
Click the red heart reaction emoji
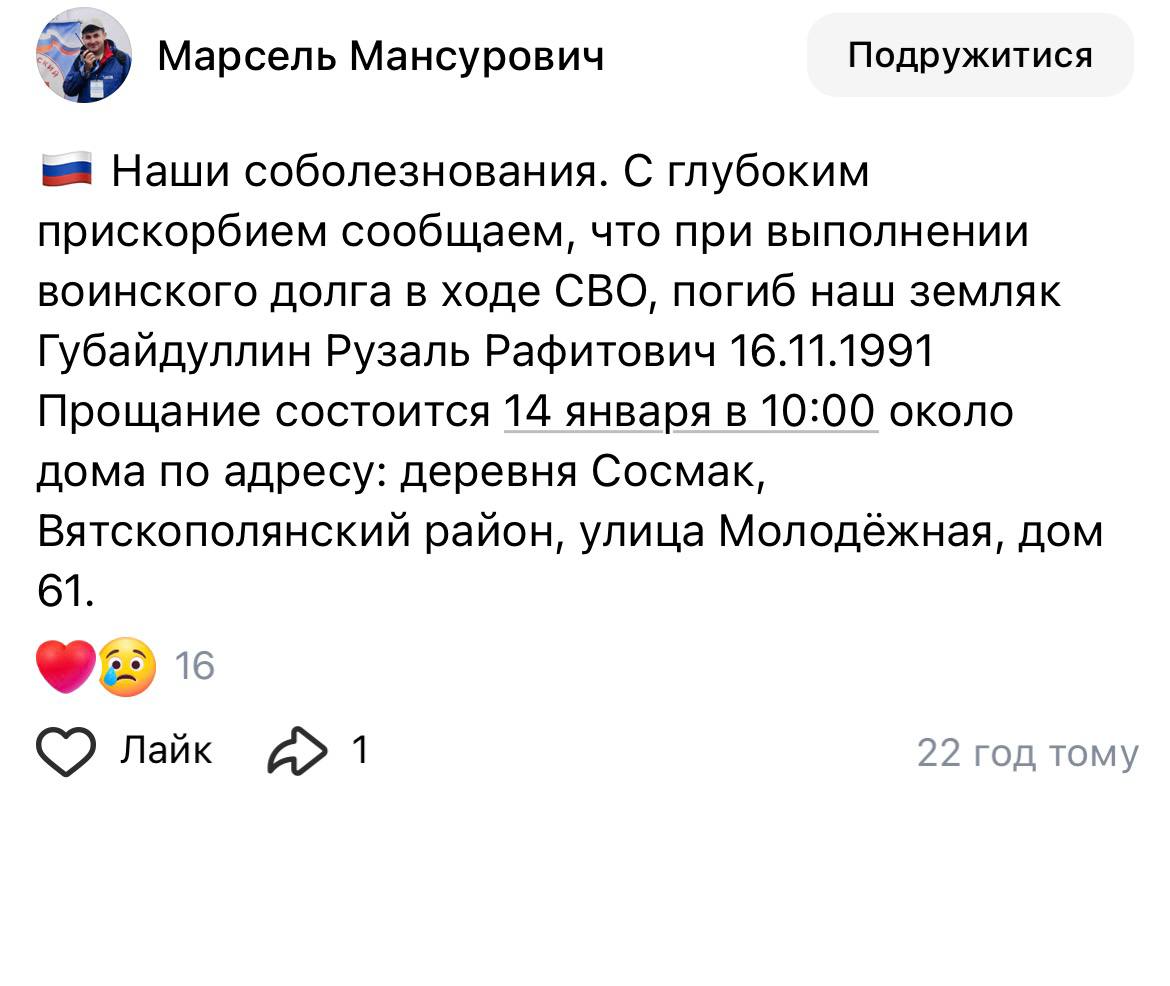(x=65, y=667)
